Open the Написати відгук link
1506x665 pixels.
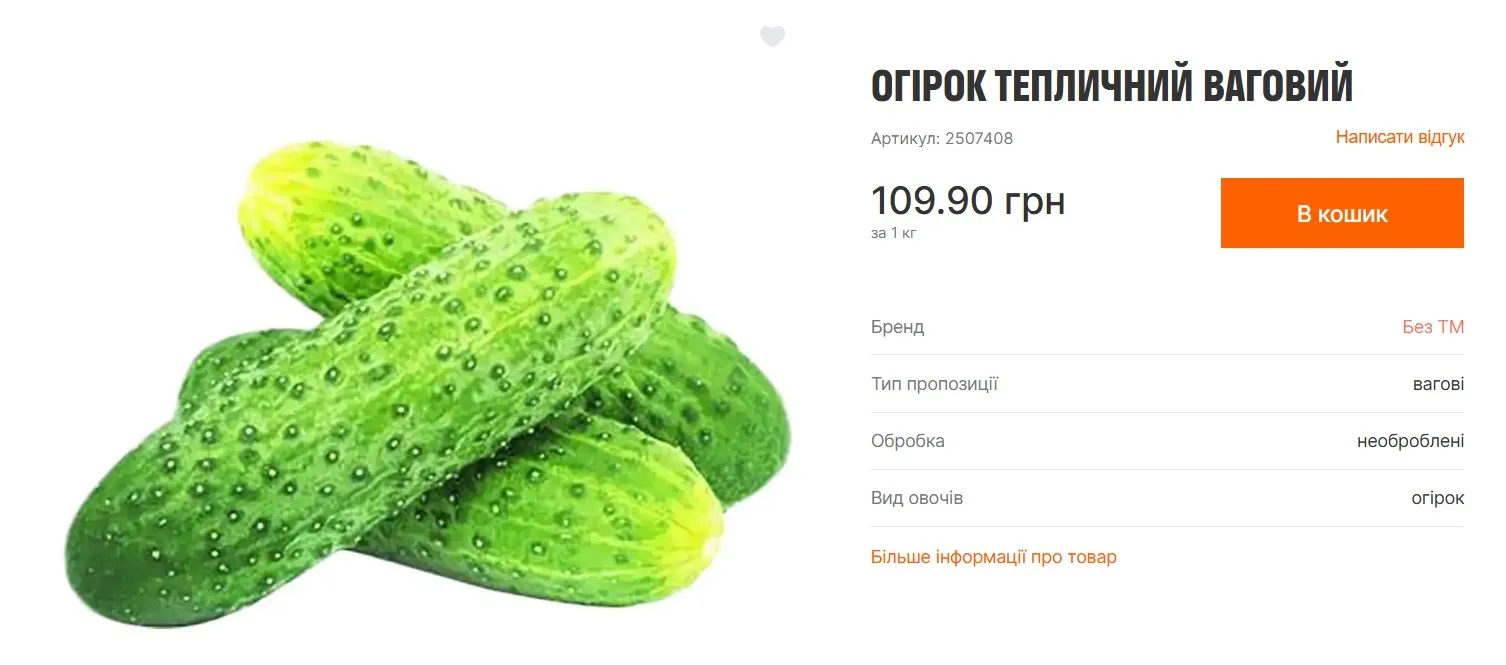pyautogui.click(x=1399, y=137)
